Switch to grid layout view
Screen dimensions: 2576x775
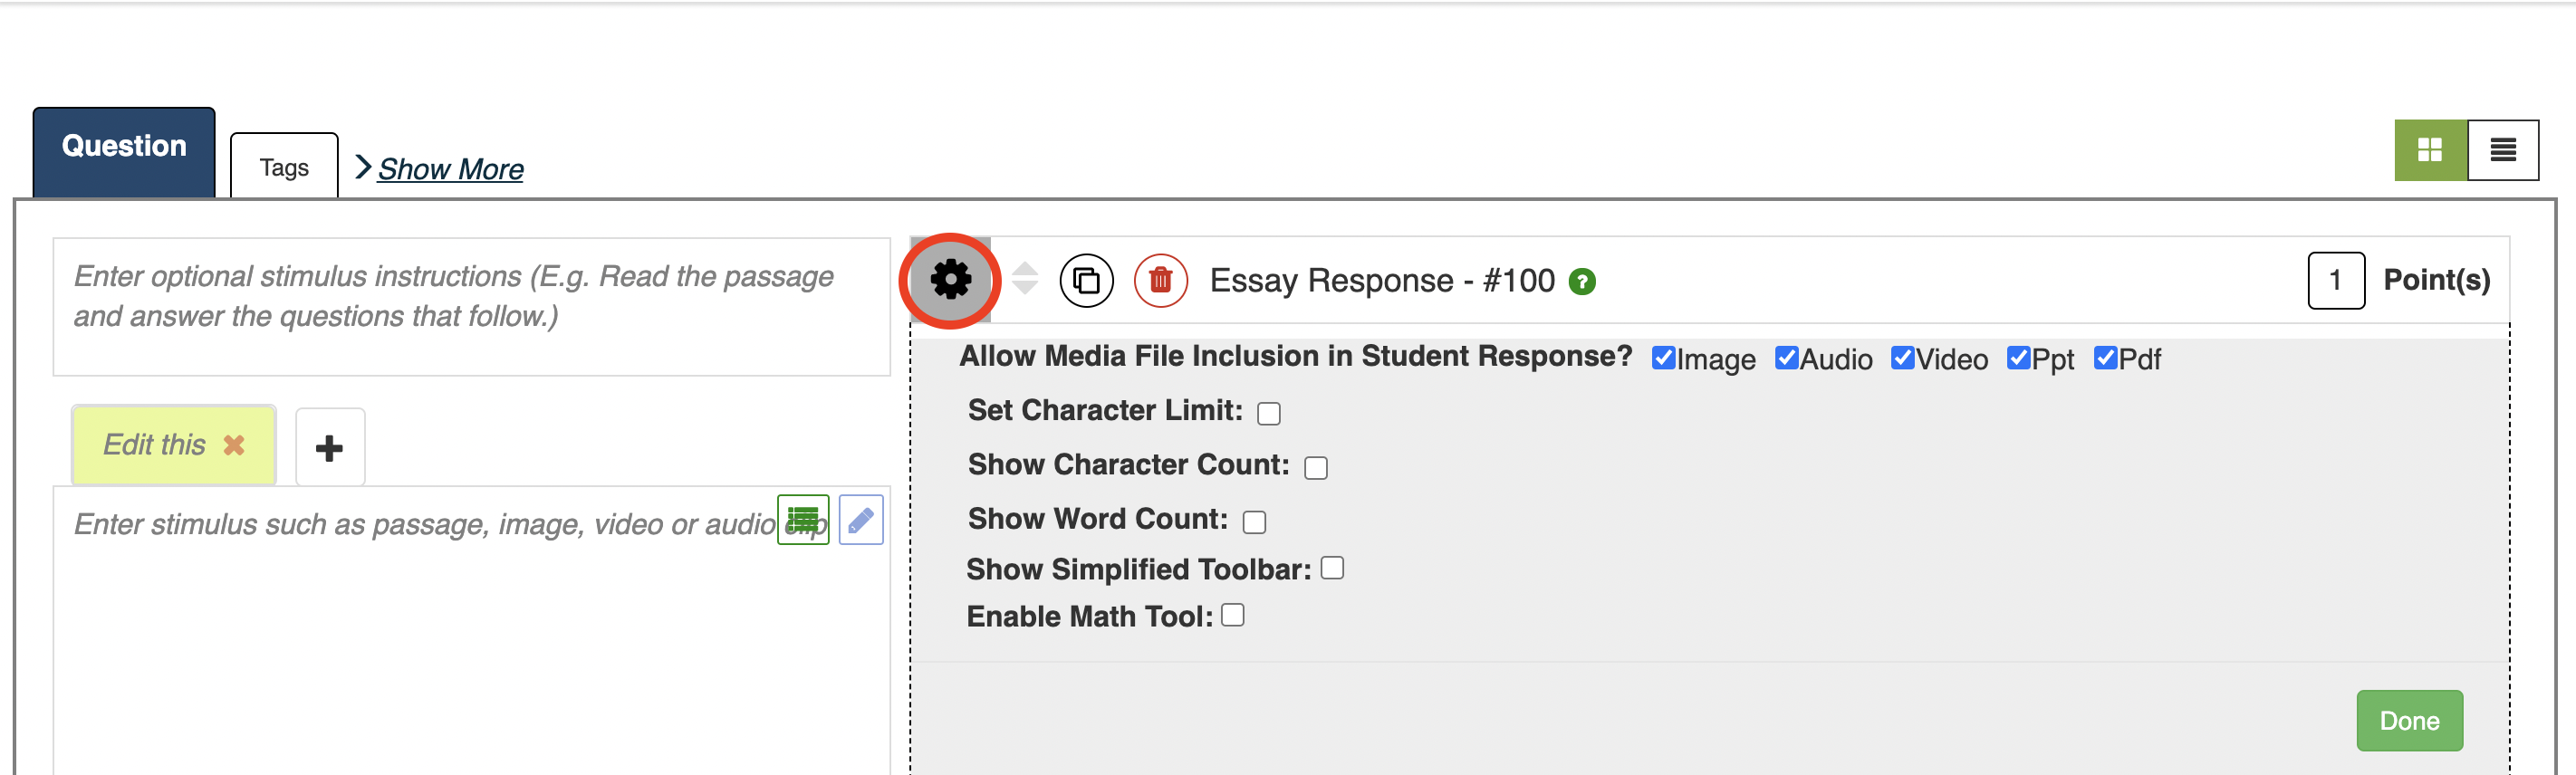(x=2429, y=150)
